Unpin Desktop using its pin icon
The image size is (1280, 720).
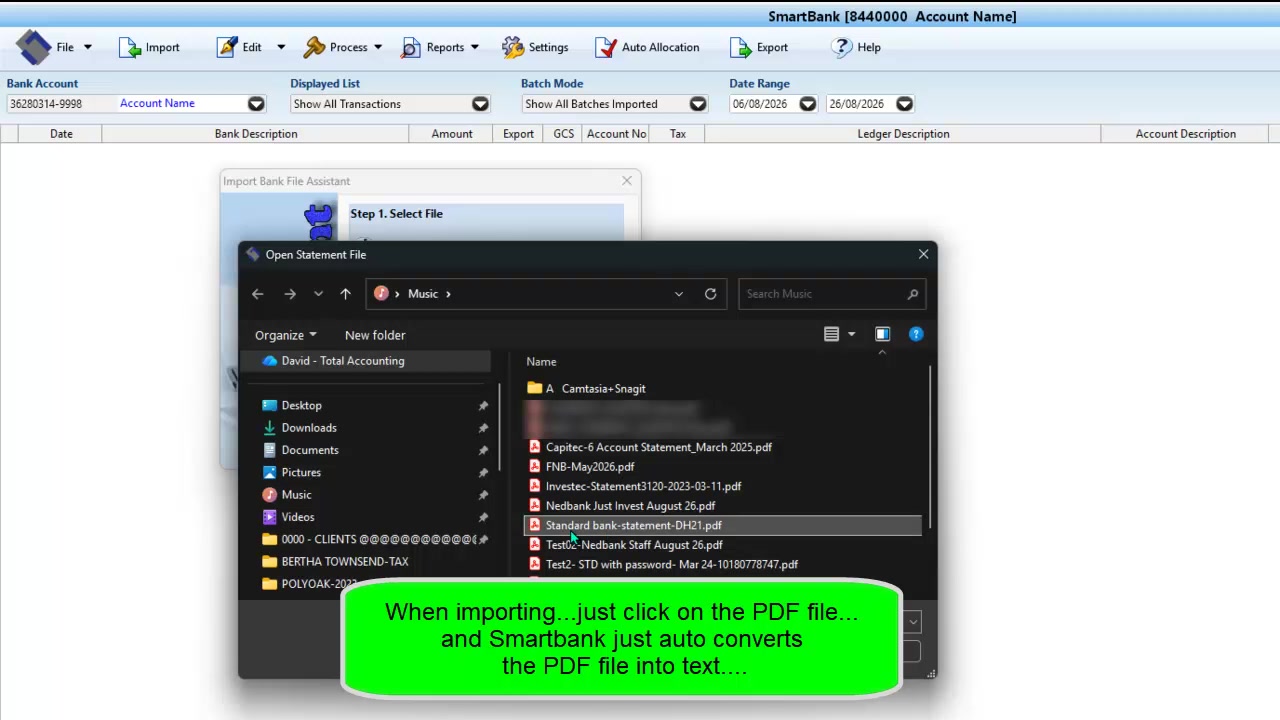(x=483, y=406)
